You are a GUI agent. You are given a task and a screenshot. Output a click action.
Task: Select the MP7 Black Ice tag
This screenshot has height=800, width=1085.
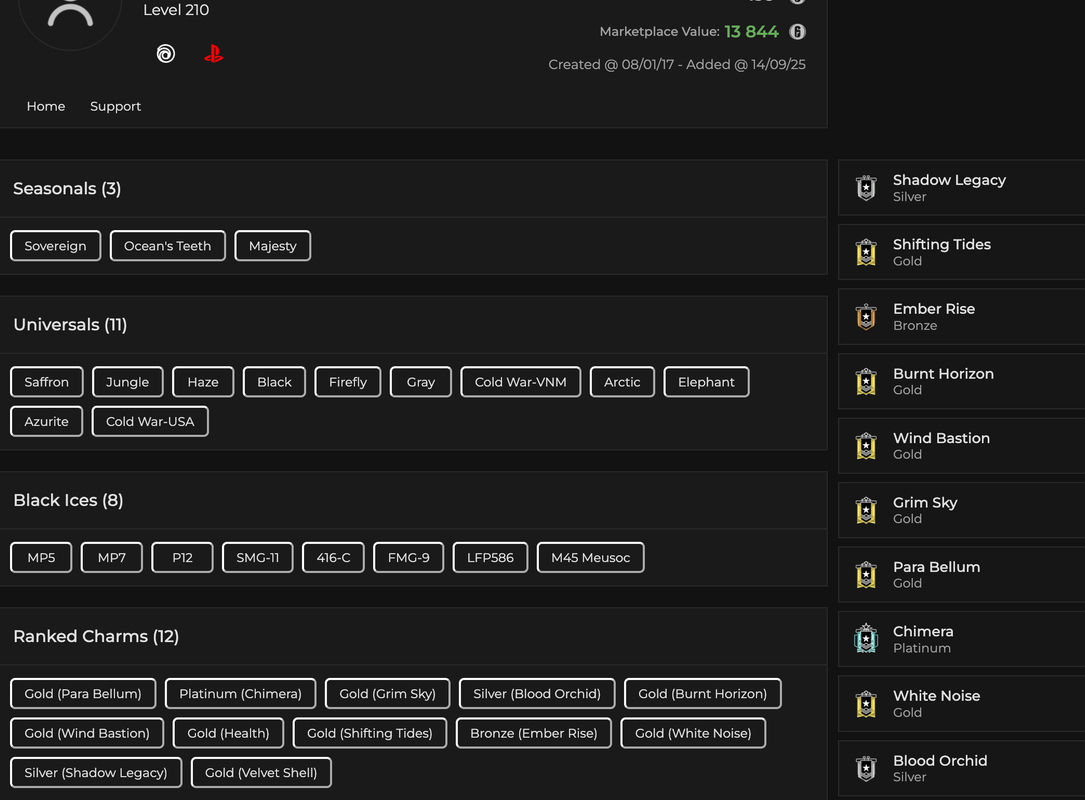[x=111, y=558]
